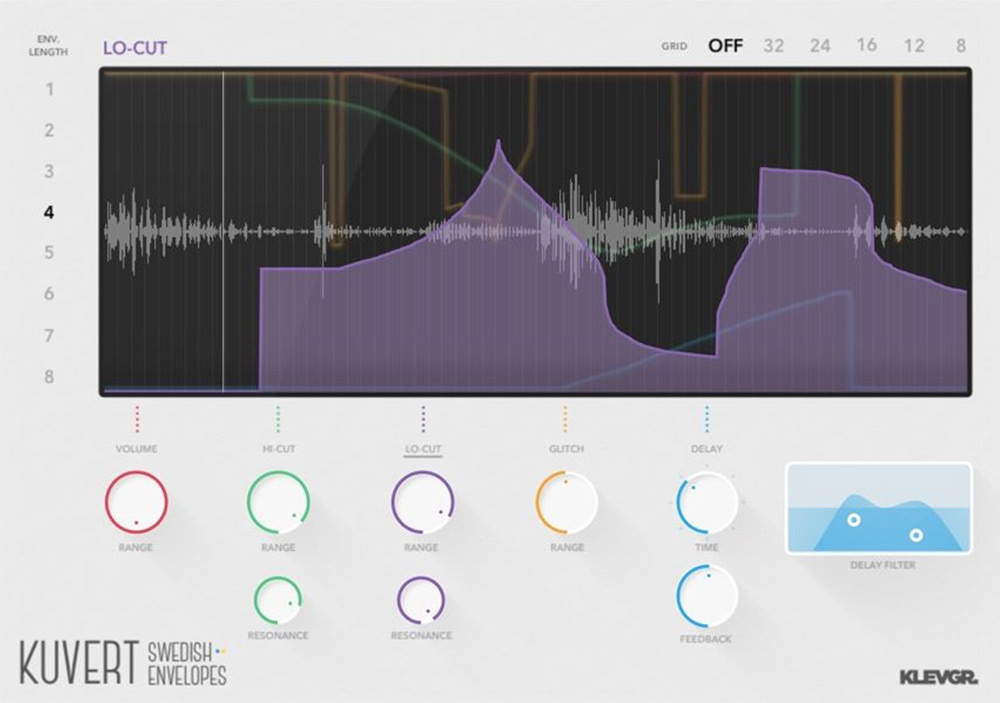Turn the Lo-Cut Resonance knob
Image resolution: width=1000 pixels, height=703 pixels.
tap(421, 596)
